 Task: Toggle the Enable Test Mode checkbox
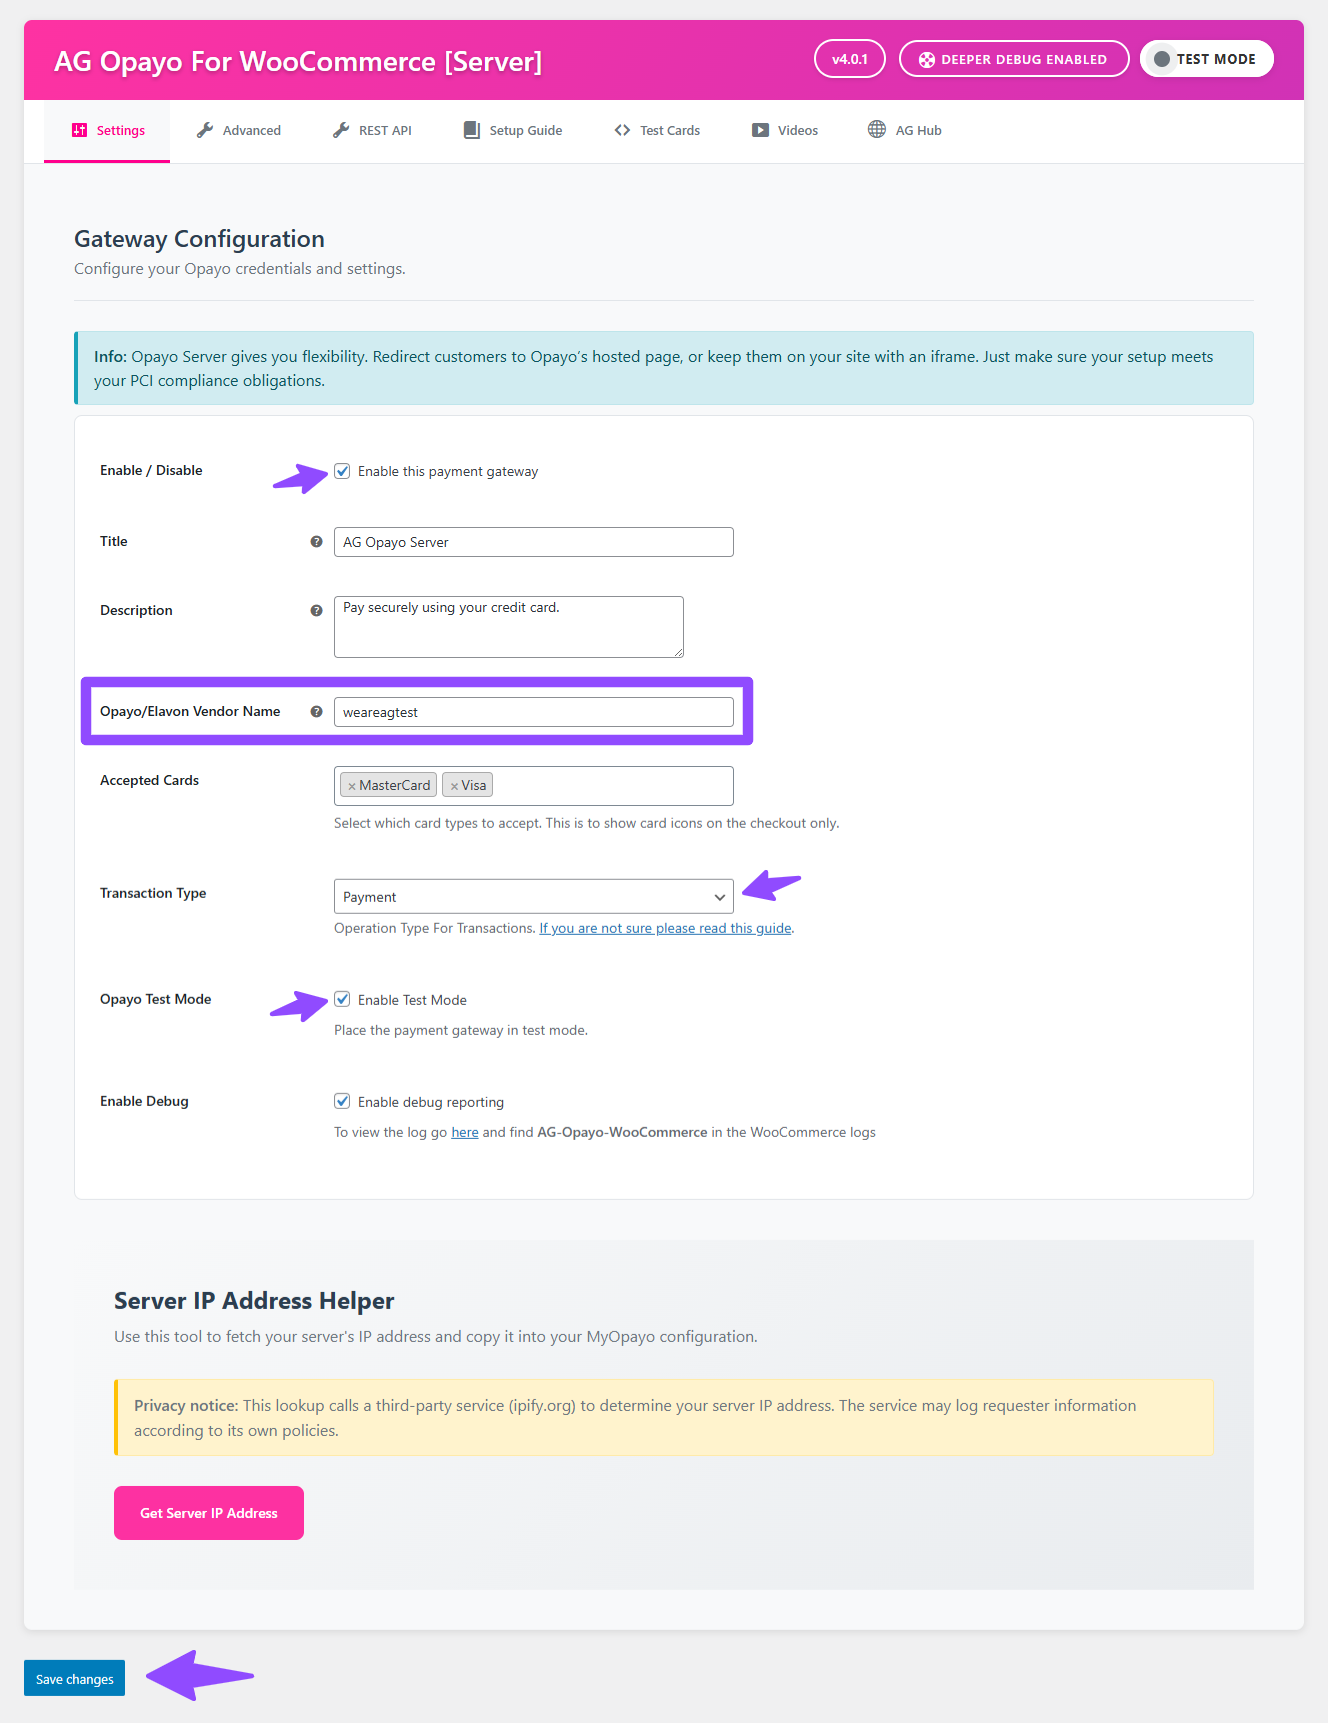click(x=342, y=1000)
